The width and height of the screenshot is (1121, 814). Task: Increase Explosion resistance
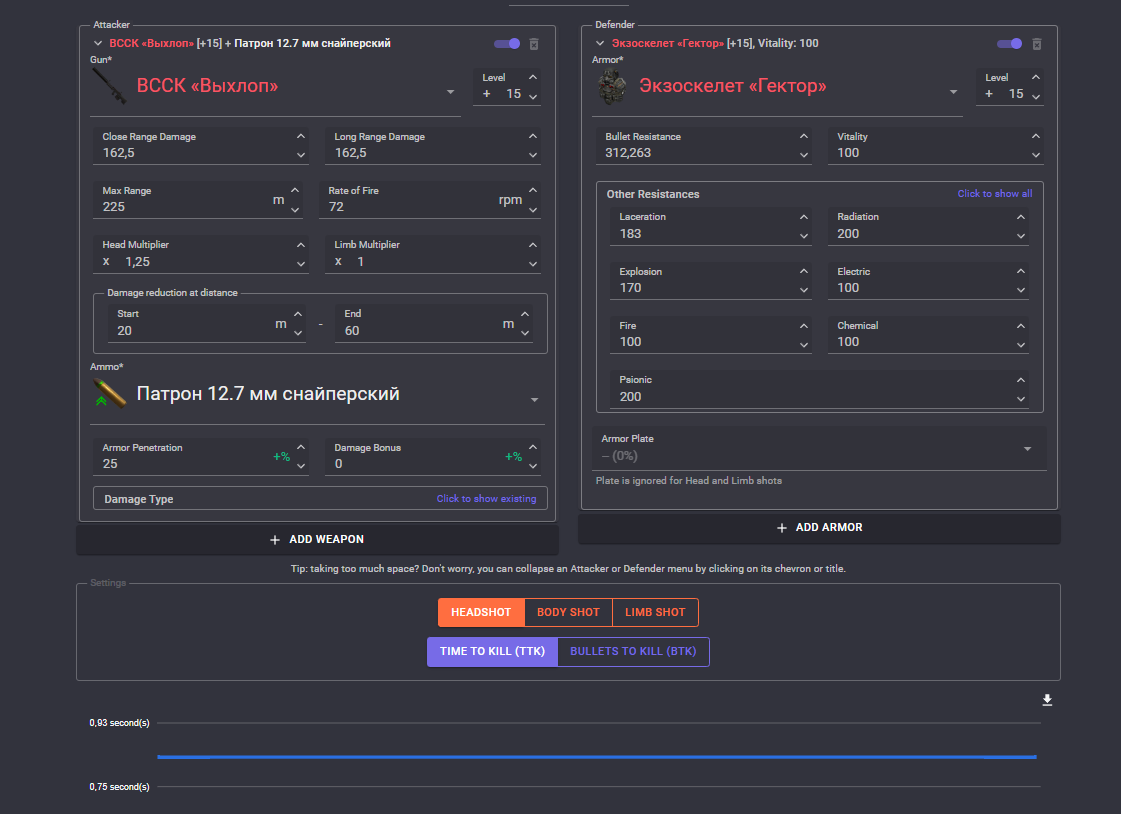pos(804,271)
